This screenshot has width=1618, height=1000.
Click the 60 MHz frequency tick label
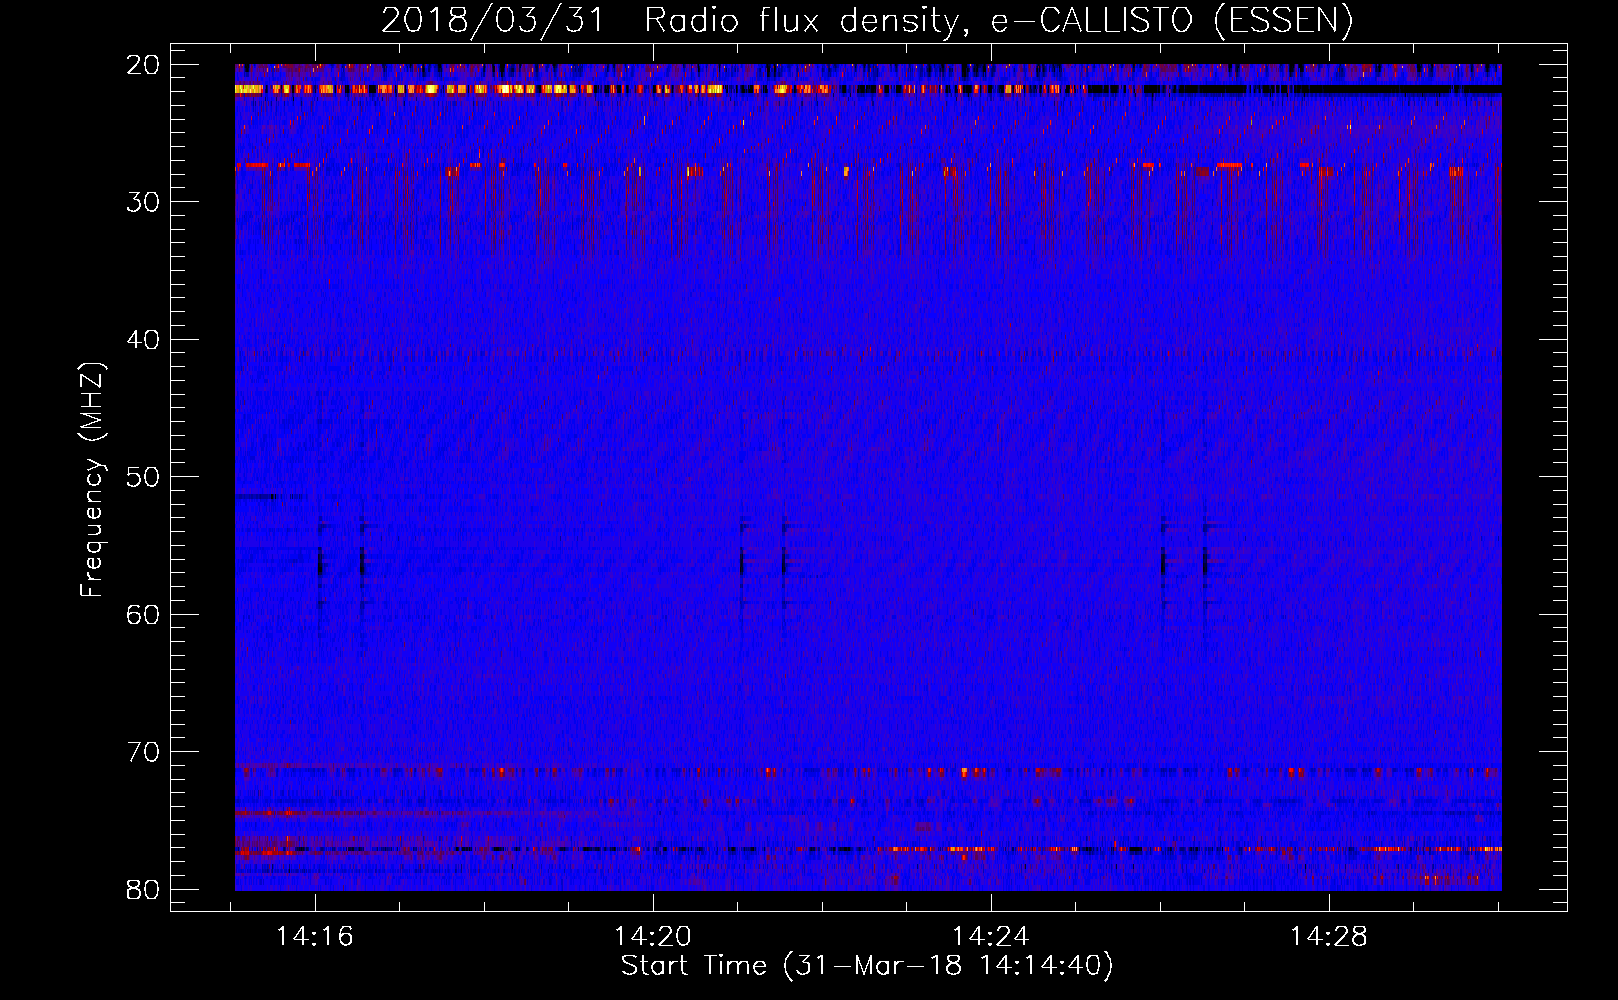click(144, 615)
